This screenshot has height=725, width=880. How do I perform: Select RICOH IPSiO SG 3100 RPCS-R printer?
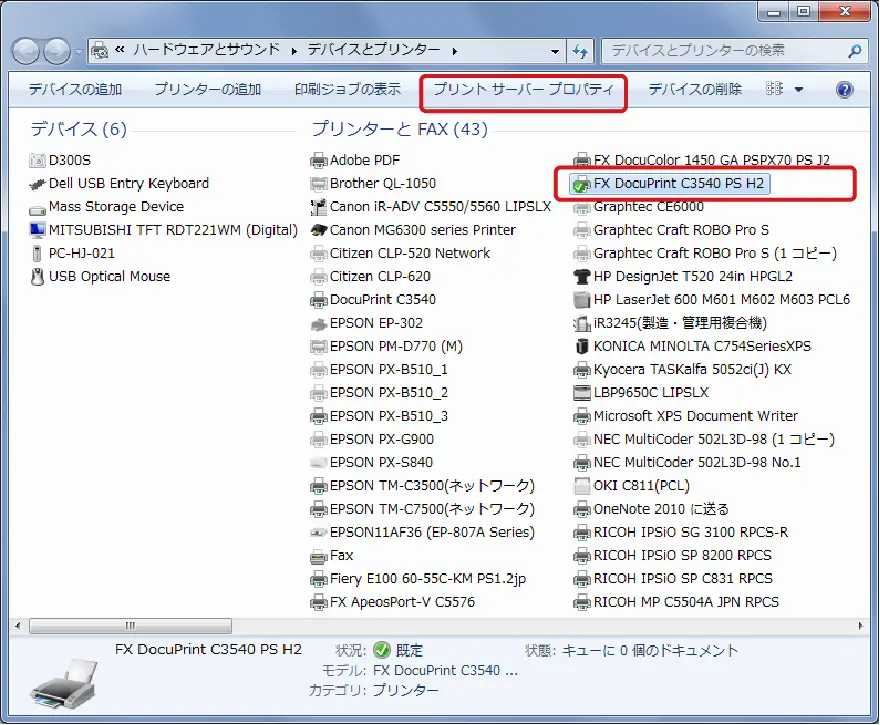tap(681, 533)
